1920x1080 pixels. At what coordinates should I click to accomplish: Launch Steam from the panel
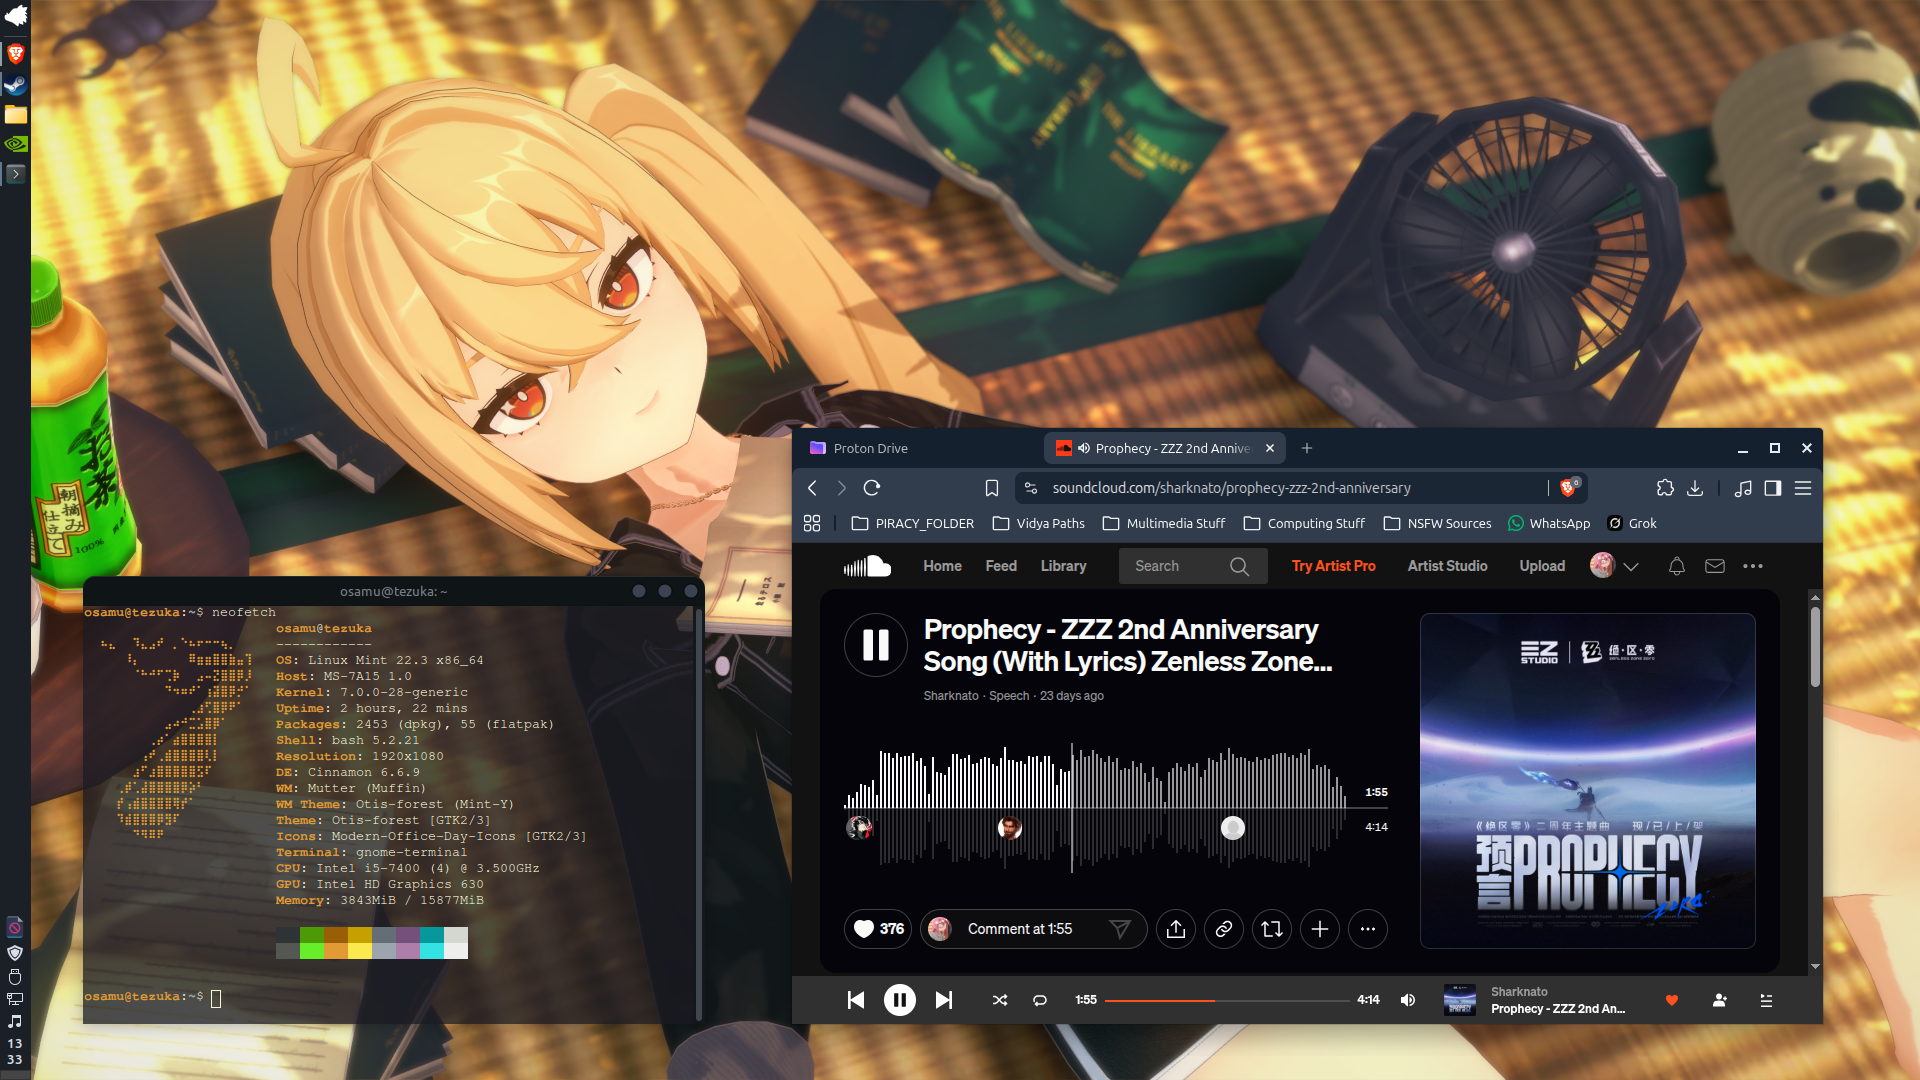pyautogui.click(x=15, y=85)
